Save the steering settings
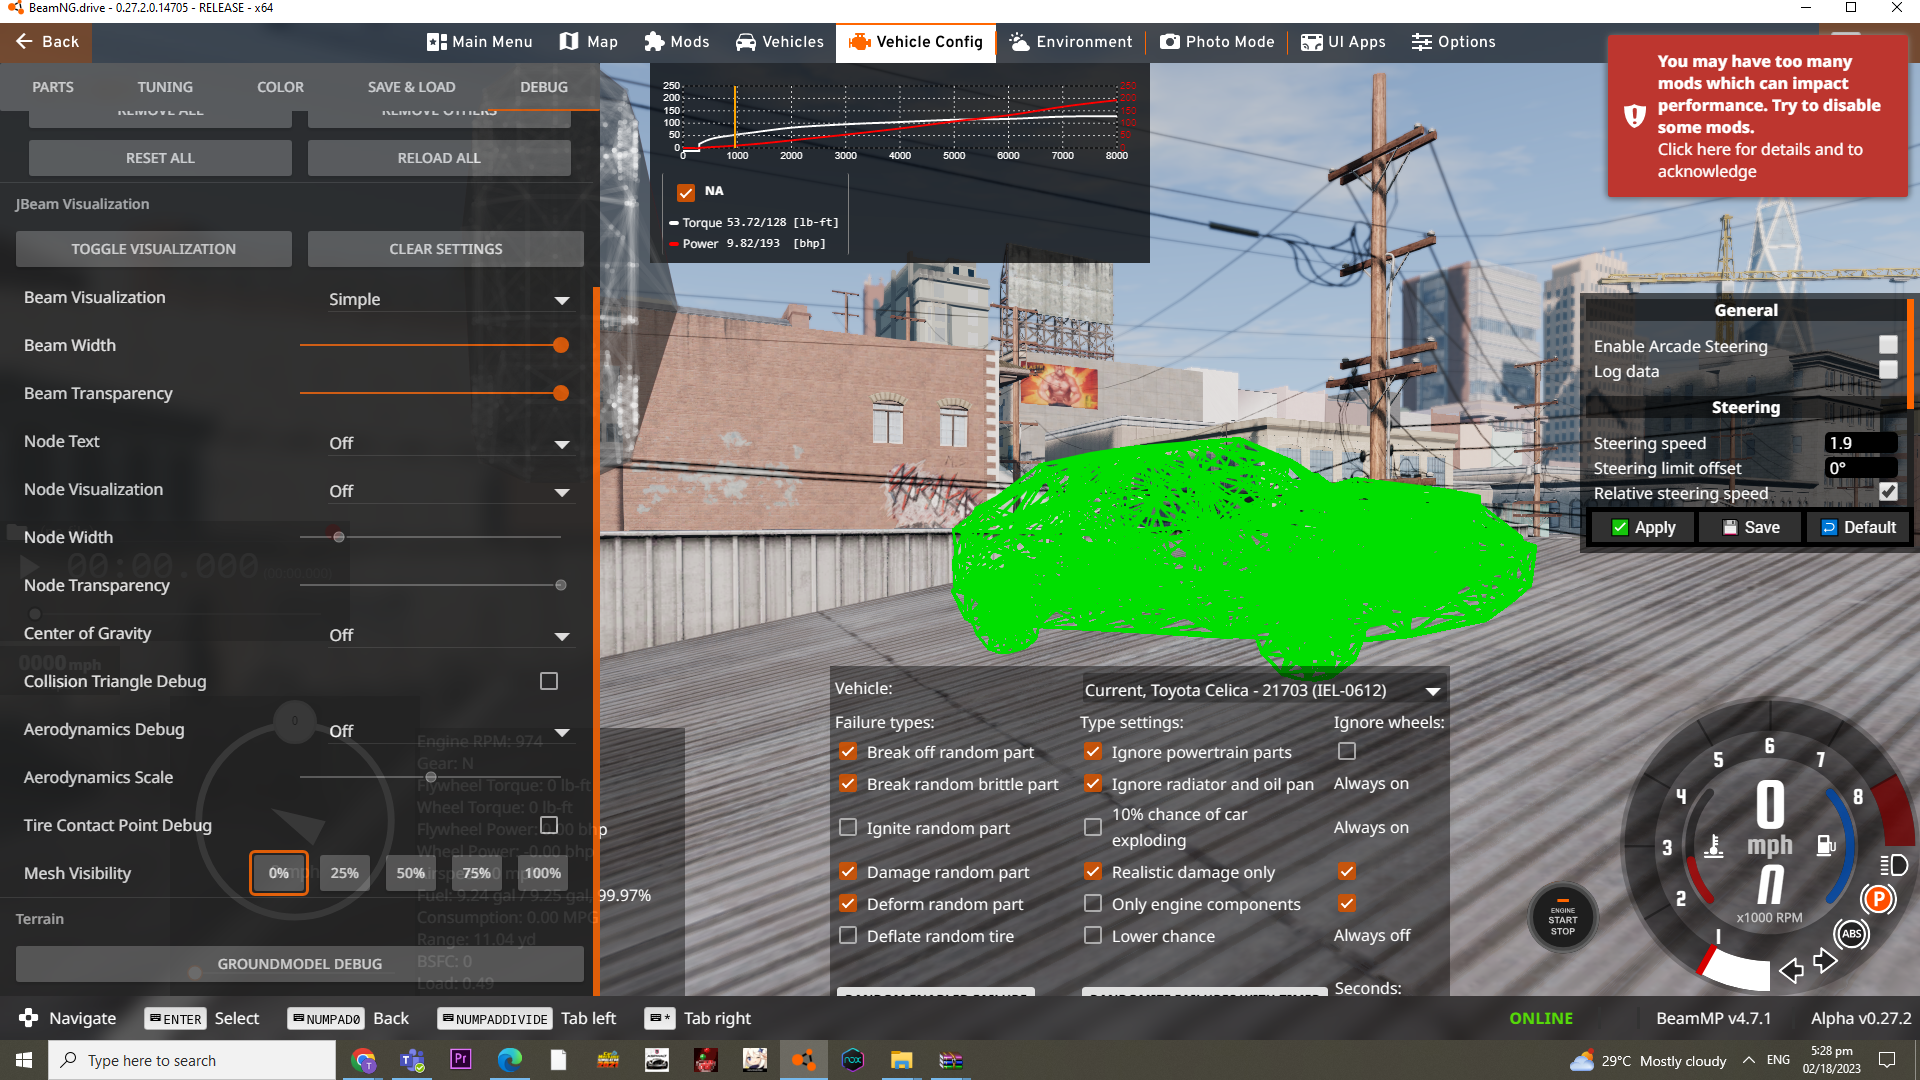Viewport: 1920px width, 1080px height. (1751, 527)
